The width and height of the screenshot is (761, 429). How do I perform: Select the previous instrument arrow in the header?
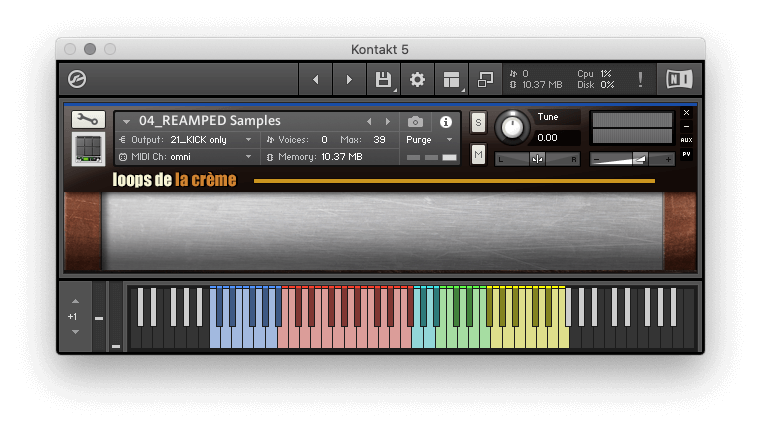point(369,121)
